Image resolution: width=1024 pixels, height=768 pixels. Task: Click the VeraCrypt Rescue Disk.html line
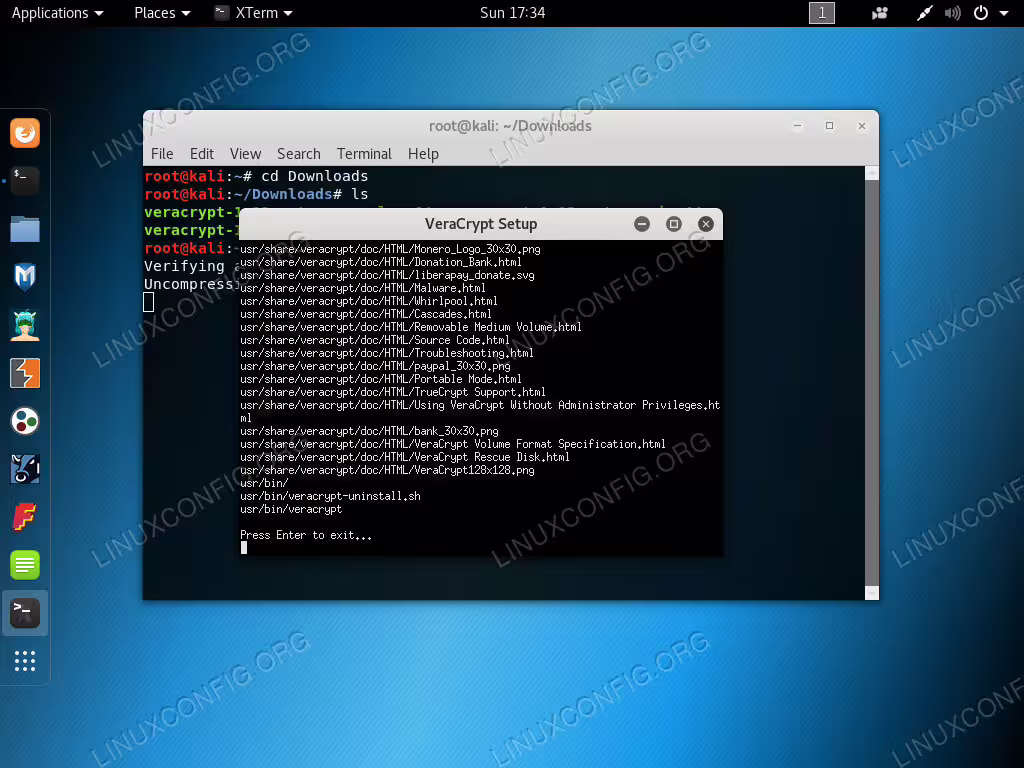coord(405,457)
